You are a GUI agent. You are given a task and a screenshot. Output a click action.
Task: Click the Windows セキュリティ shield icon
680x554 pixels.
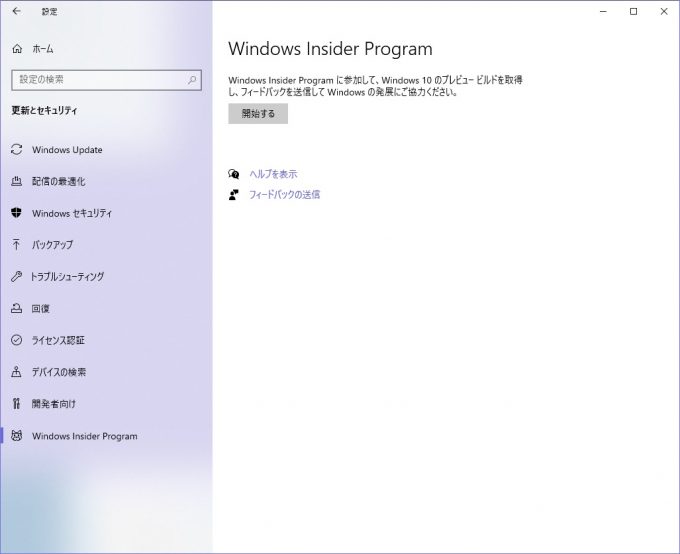(x=16, y=213)
